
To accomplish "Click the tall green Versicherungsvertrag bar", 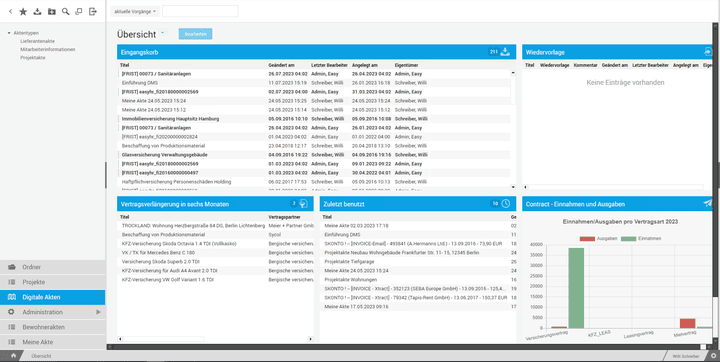I will (x=576, y=288).
